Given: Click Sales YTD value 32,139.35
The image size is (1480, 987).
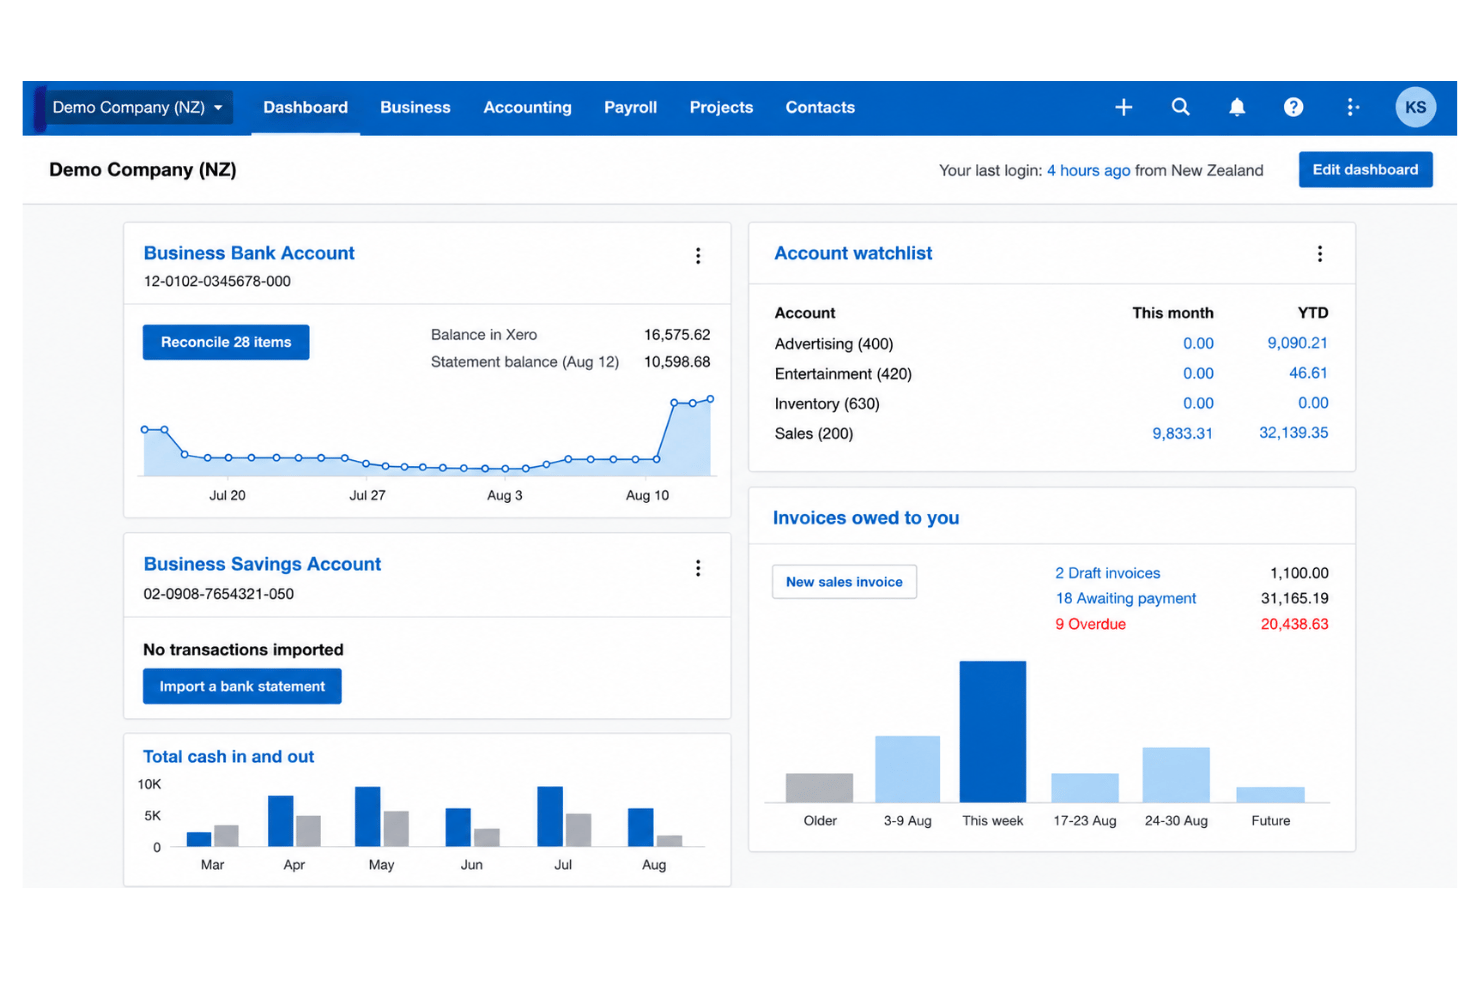Looking at the screenshot, I should coord(1294,433).
